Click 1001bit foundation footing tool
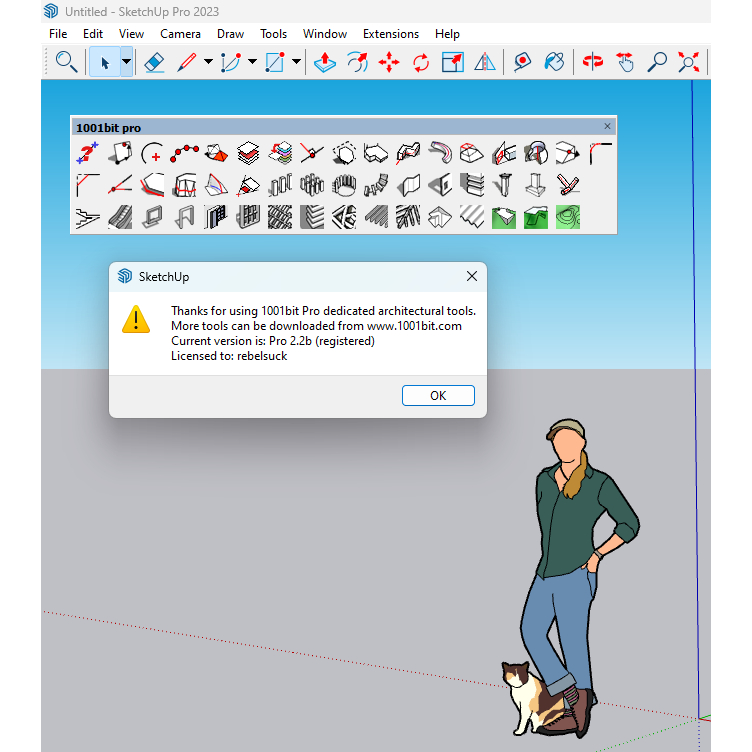 536,185
